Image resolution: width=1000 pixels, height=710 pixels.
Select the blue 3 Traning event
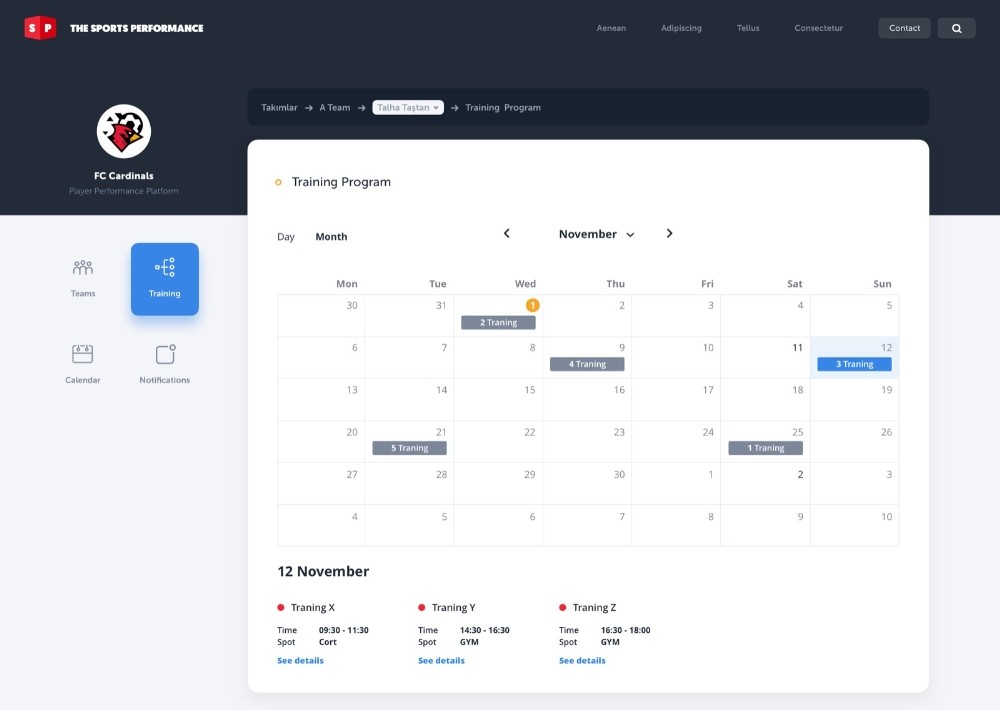pyautogui.click(x=855, y=364)
